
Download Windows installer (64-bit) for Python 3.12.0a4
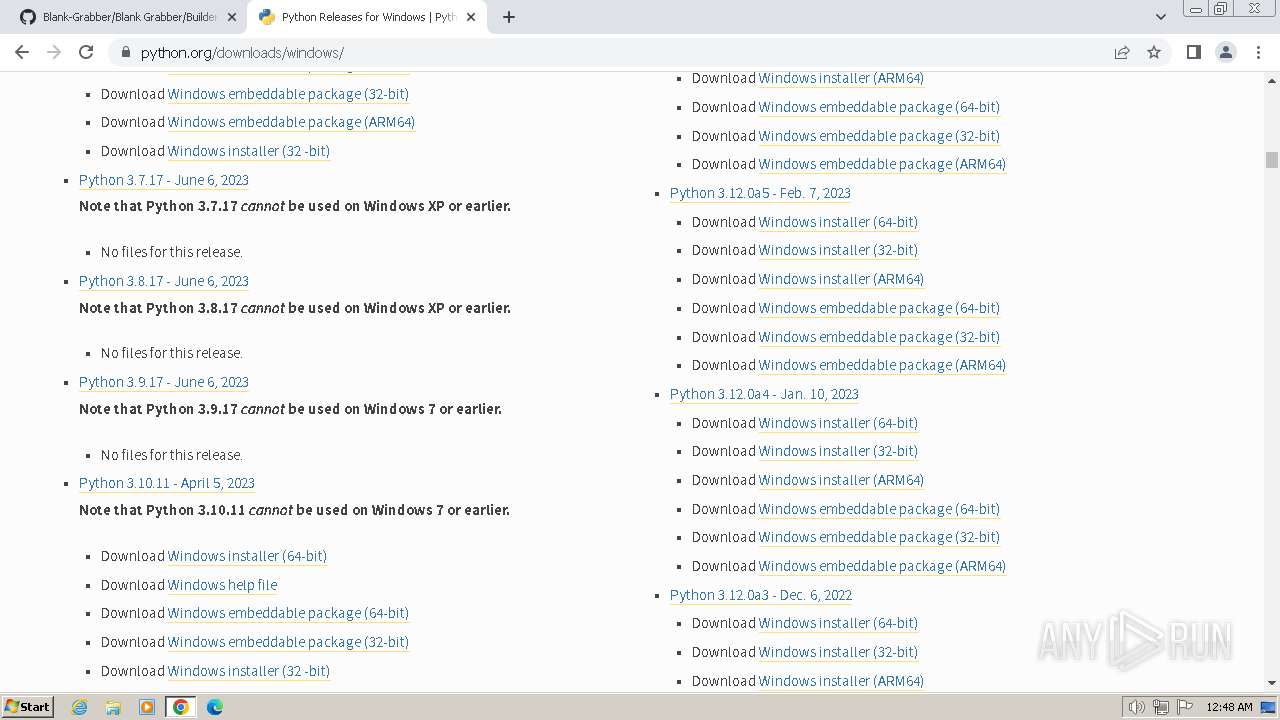[x=838, y=423]
